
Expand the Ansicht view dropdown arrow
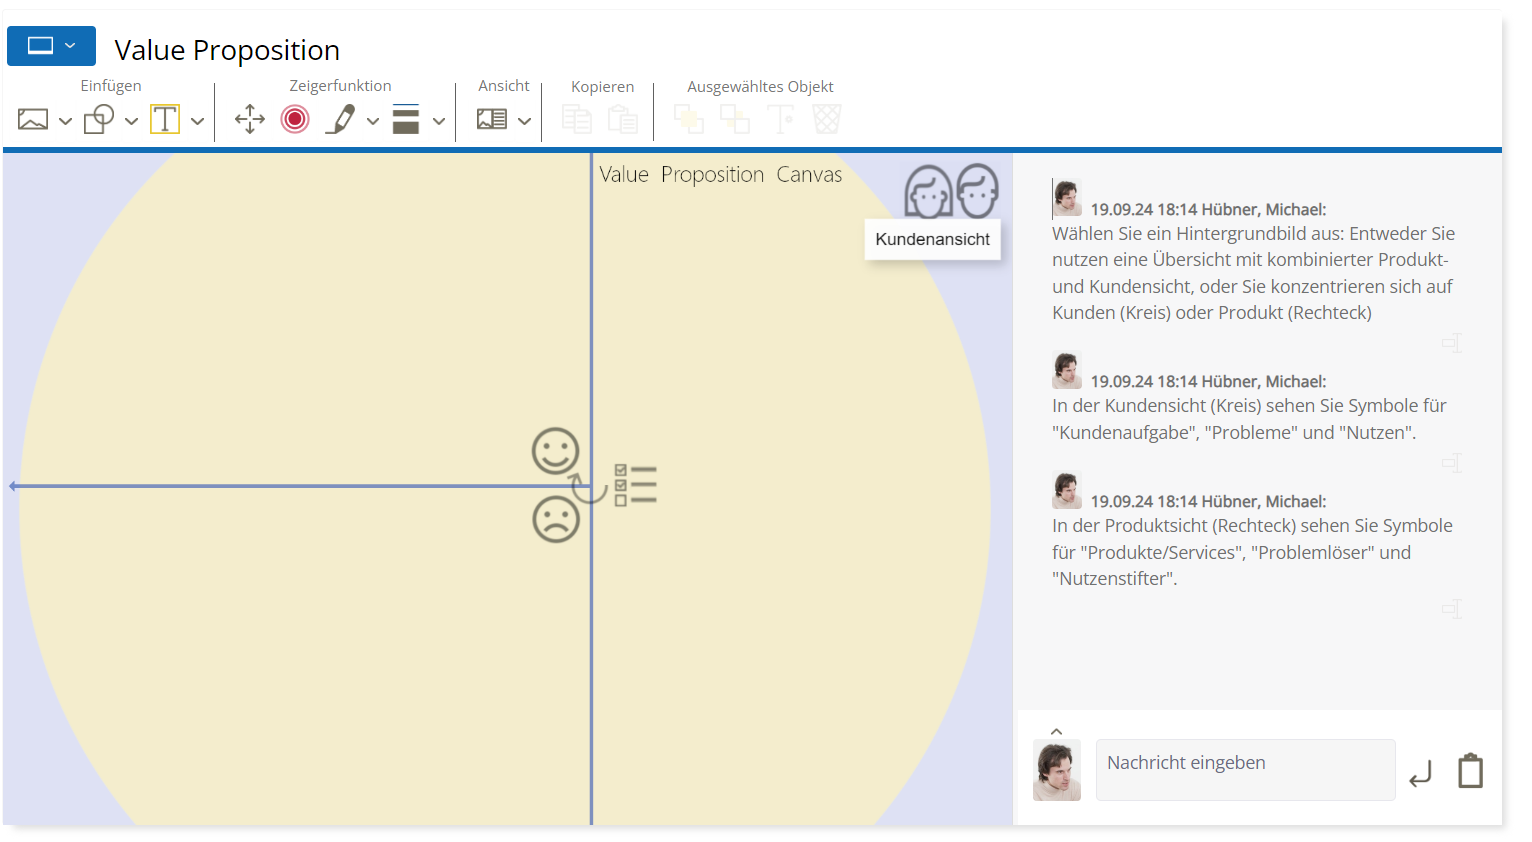click(x=524, y=121)
